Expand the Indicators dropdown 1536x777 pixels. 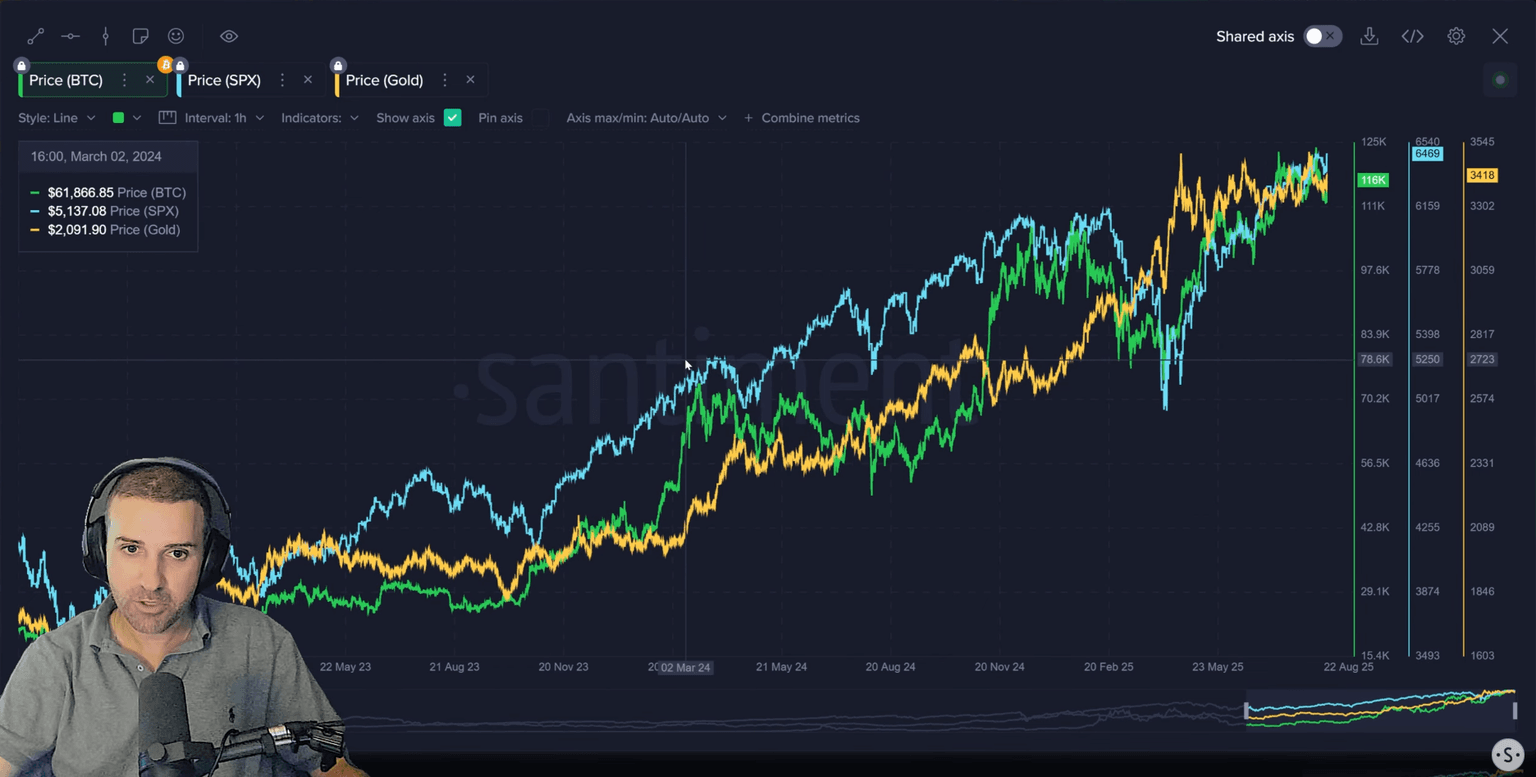tap(320, 118)
